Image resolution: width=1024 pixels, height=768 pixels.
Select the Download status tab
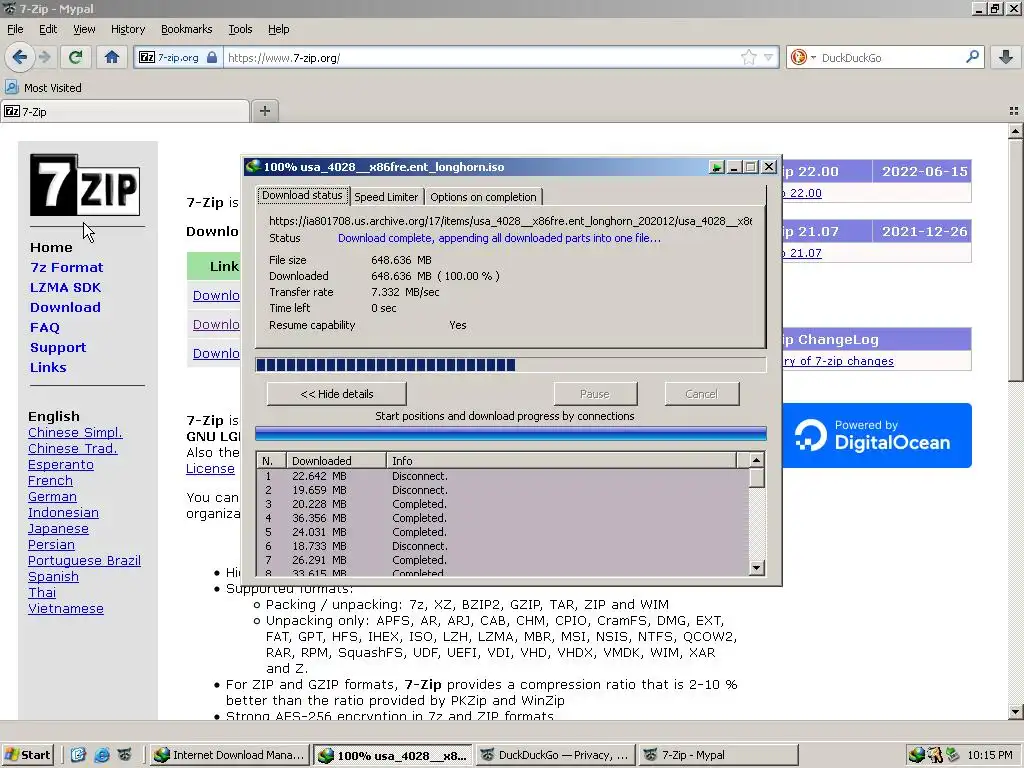coord(302,195)
